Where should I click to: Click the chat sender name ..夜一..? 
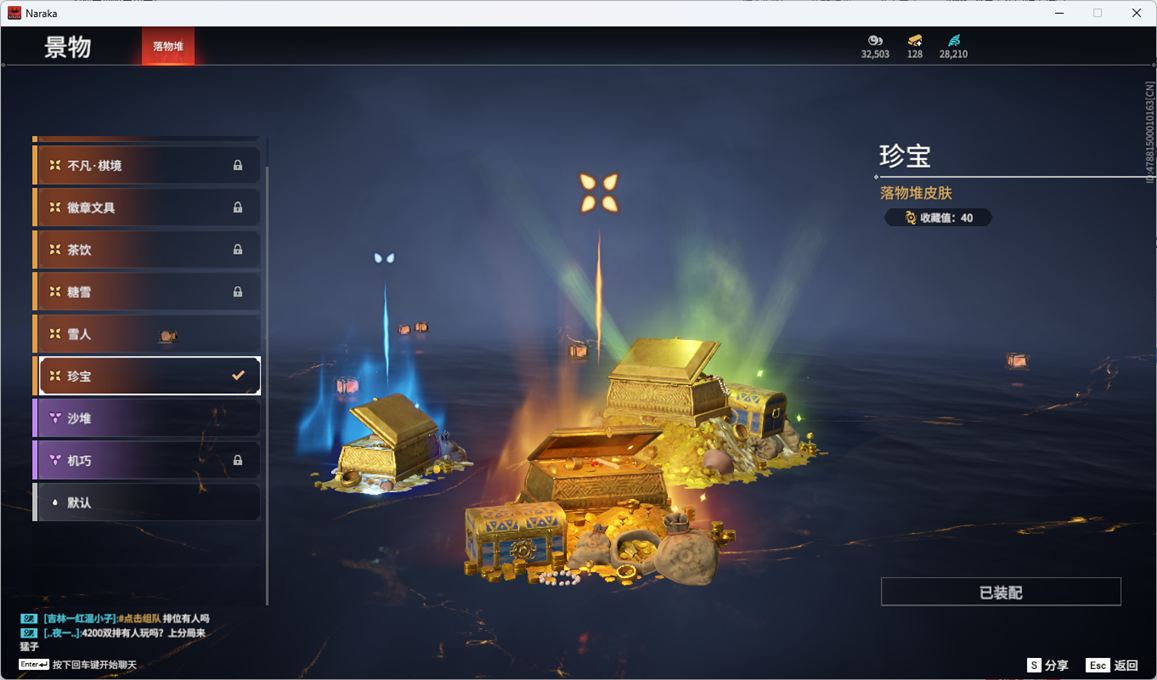[61, 633]
